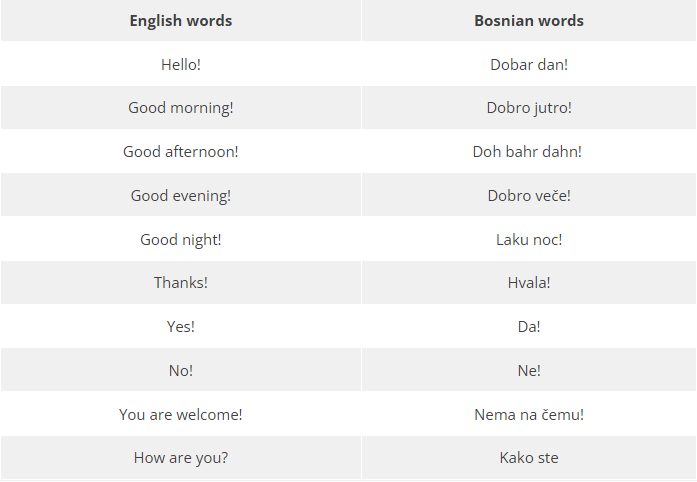Select the 'Good evening!' entry

click(180, 196)
